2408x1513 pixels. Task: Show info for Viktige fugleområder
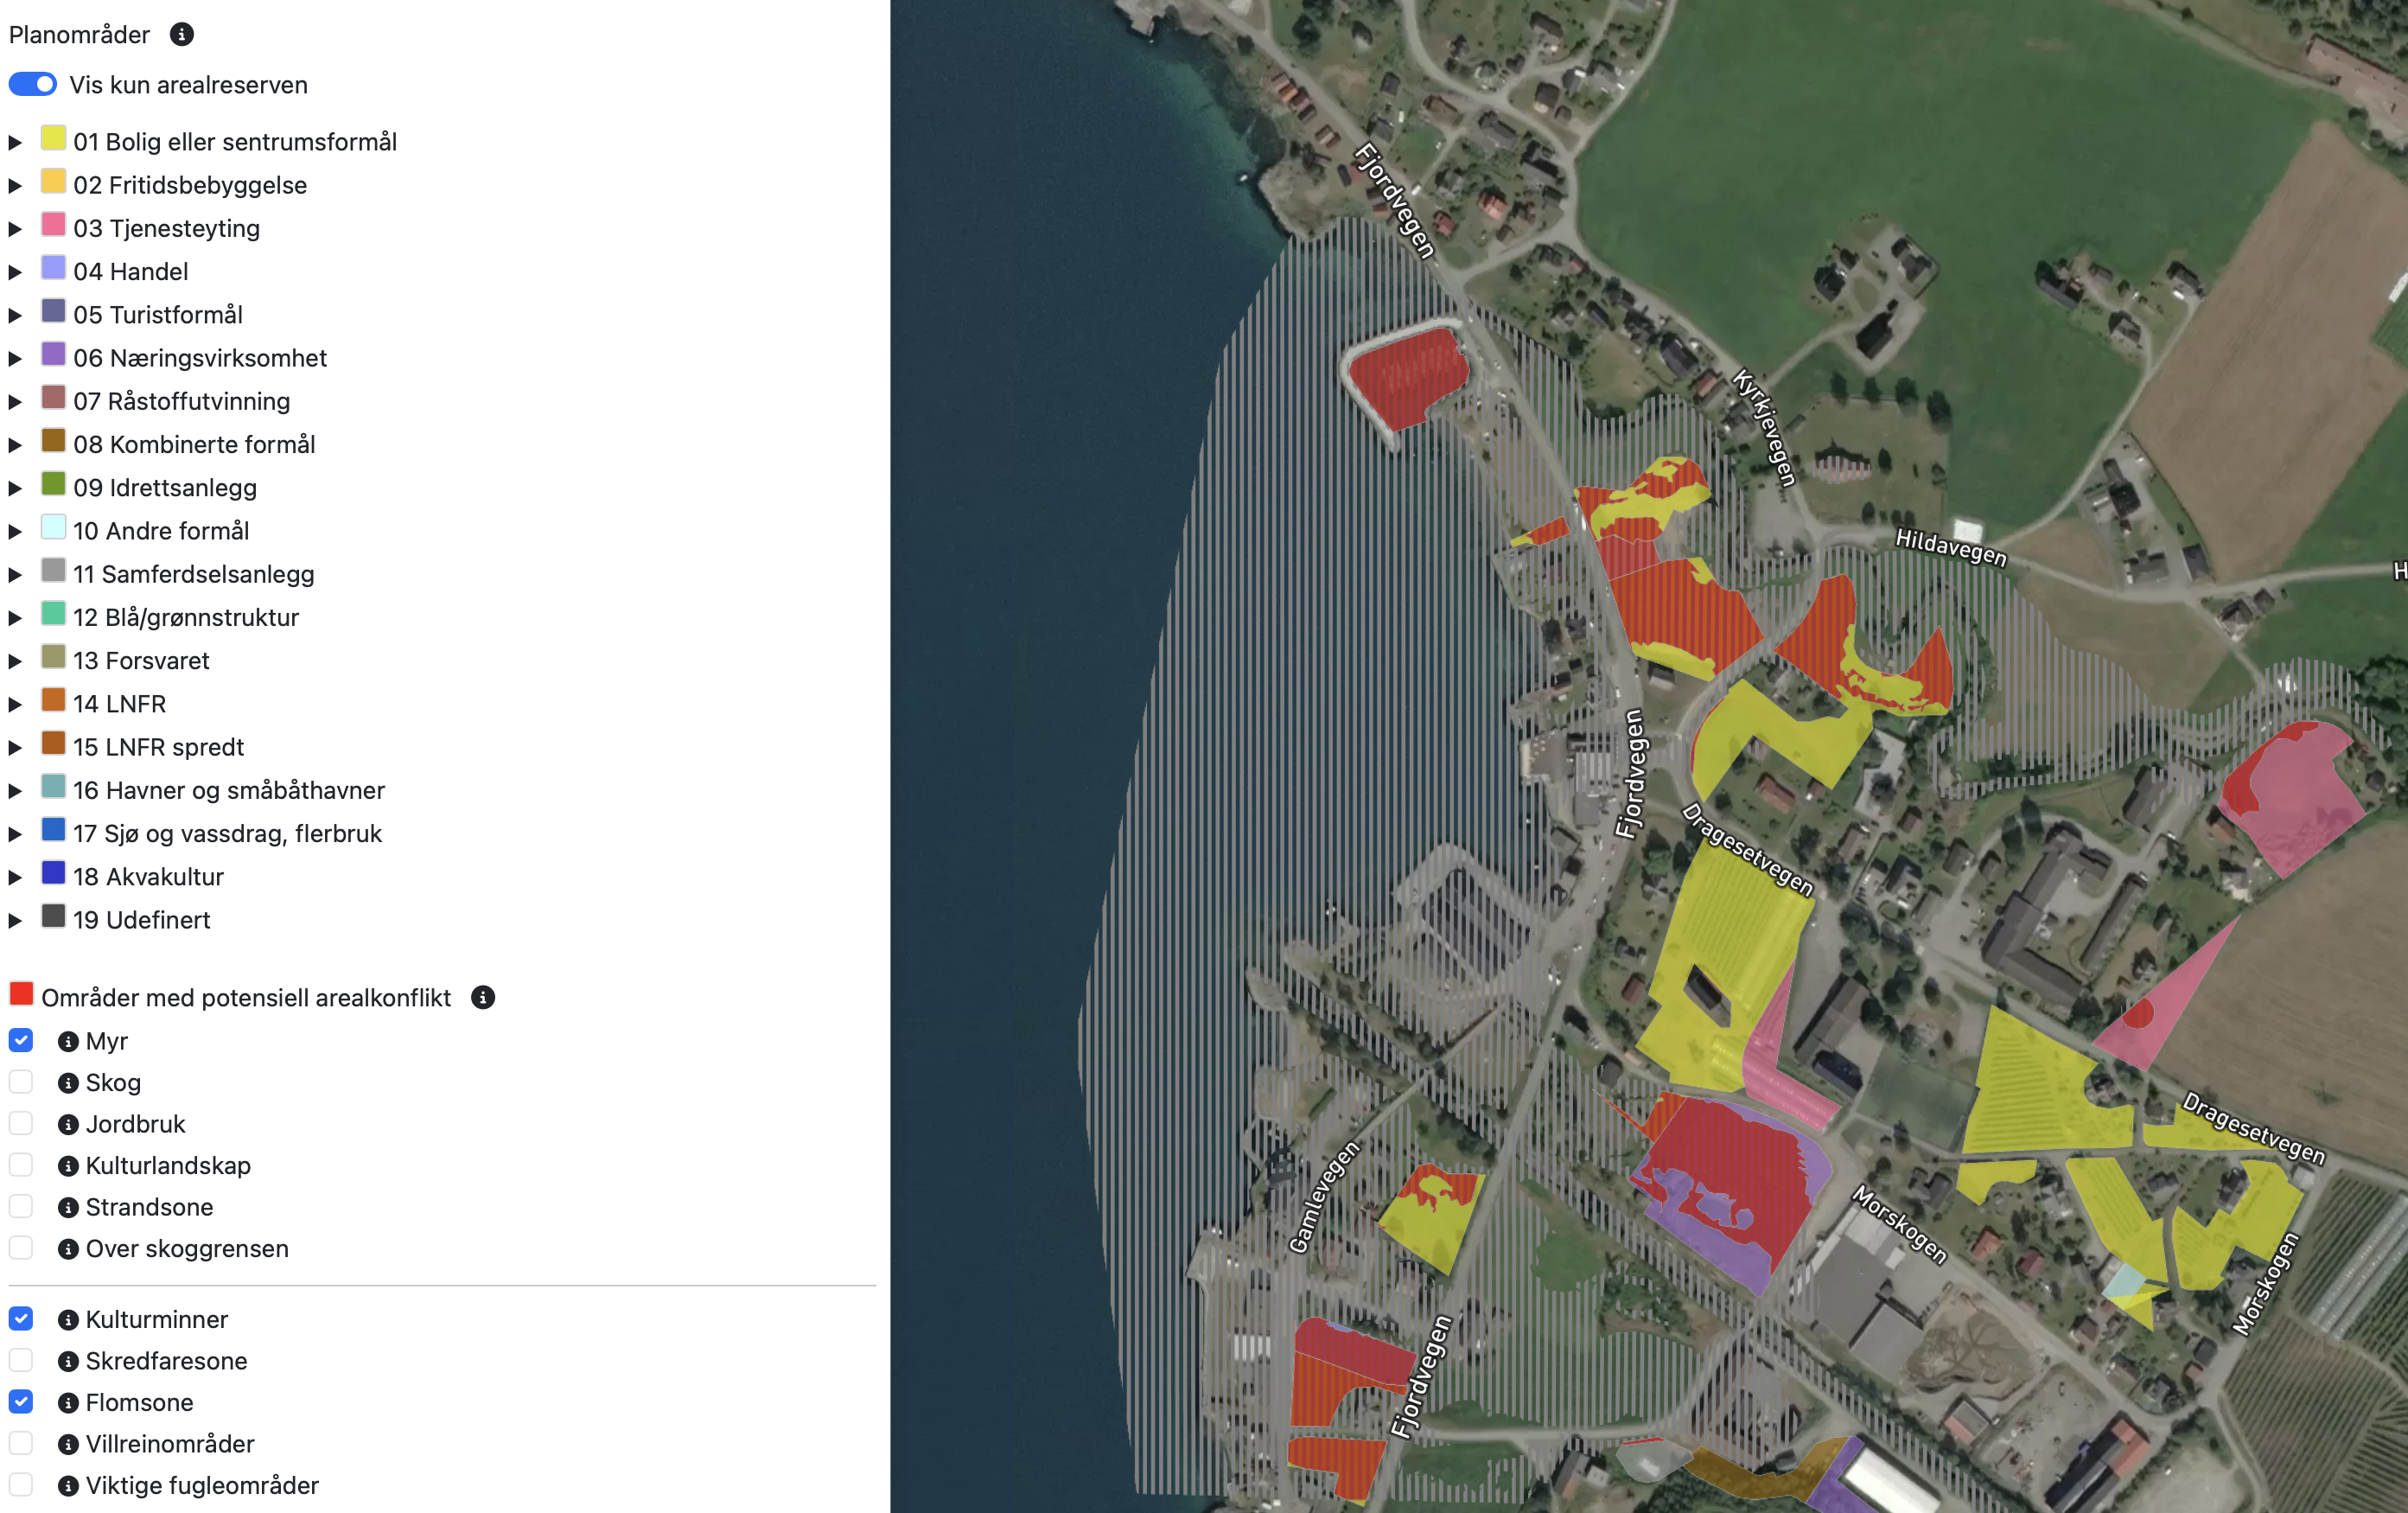[x=68, y=1486]
